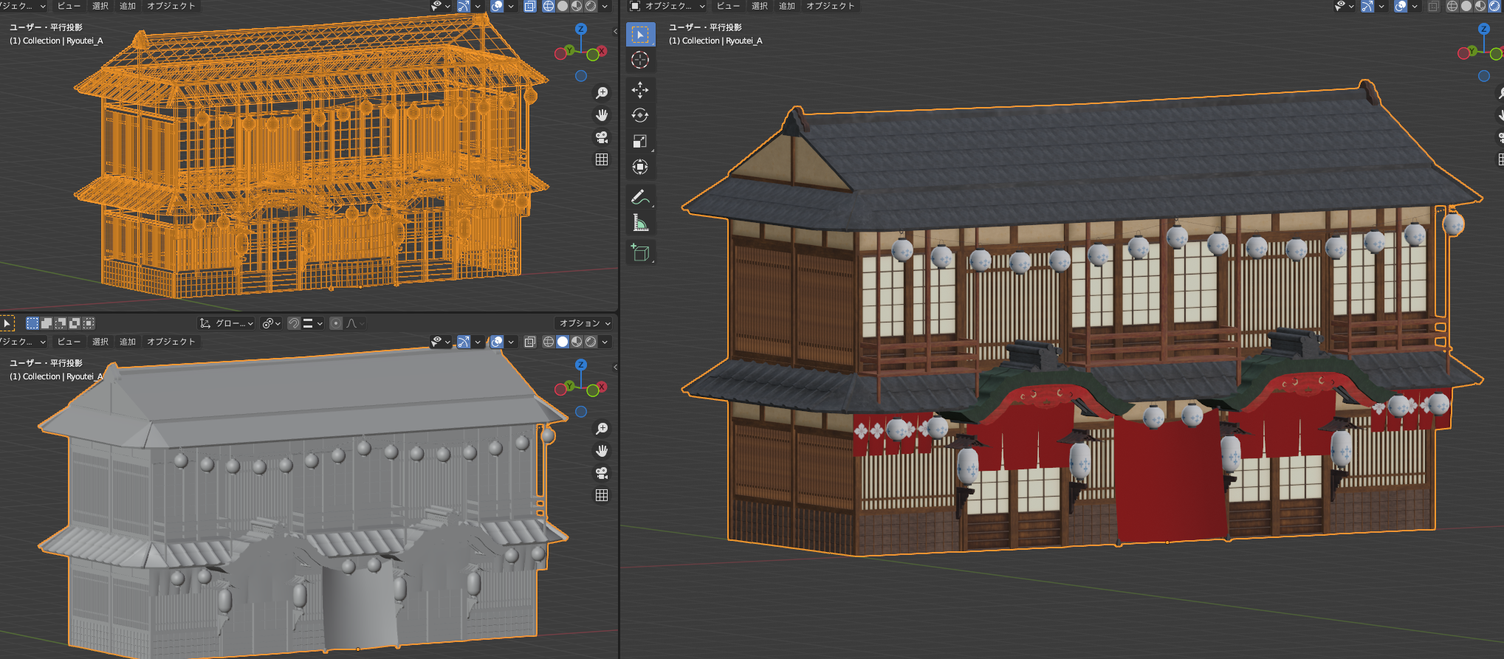Expand sidebar arrow in bottom-left viewport
1504x659 pixels.
(615, 366)
